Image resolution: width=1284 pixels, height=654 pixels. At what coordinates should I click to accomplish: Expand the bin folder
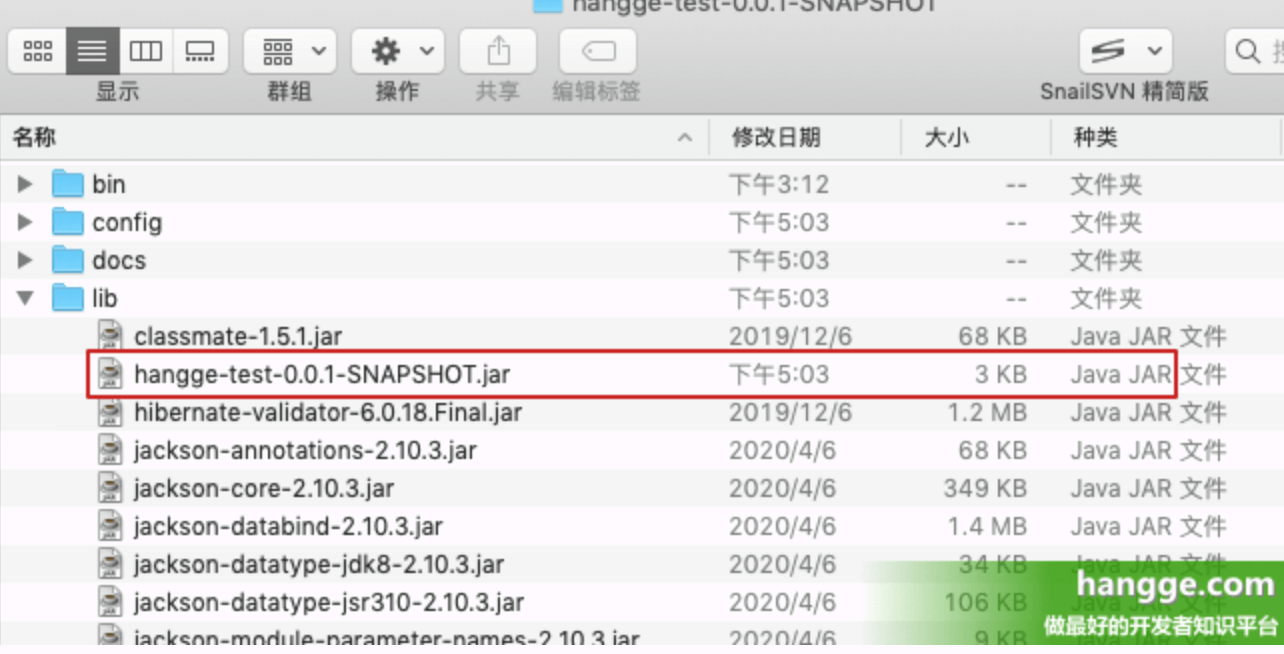[x=24, y=183]
